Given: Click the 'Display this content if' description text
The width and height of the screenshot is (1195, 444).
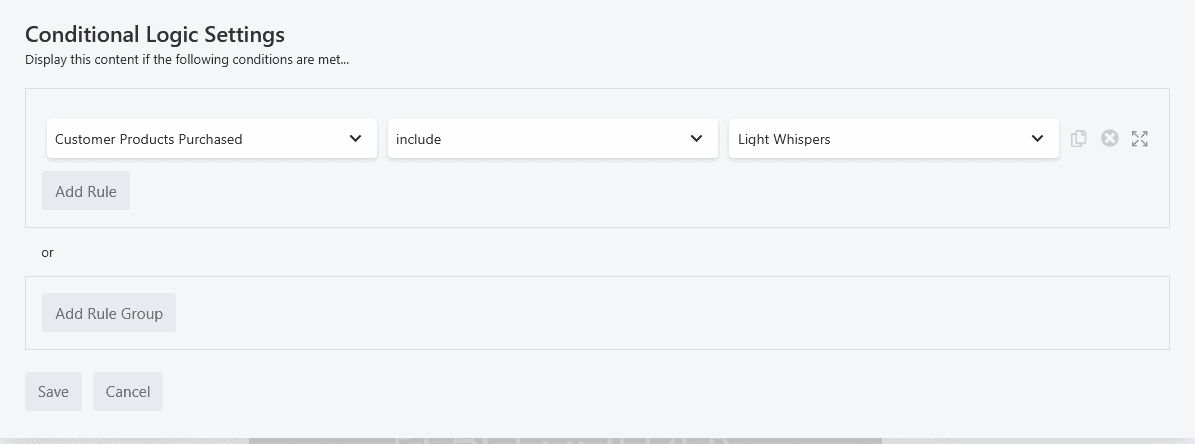Looking at the screenshot, I should [x=187, y=59].
